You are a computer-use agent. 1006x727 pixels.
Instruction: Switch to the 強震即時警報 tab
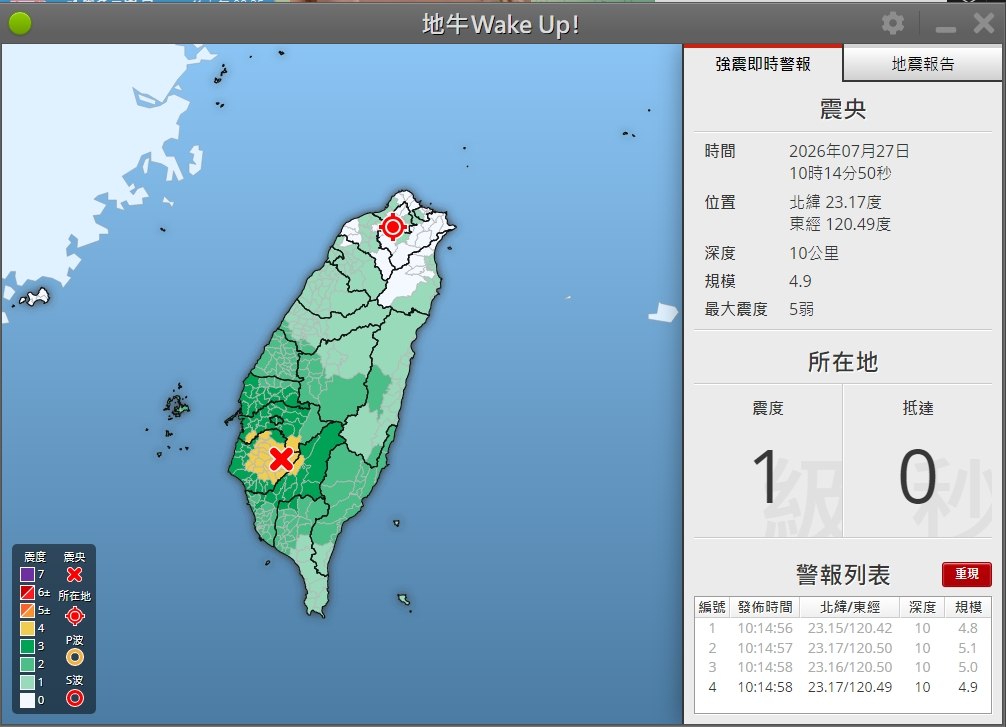[x=763, y=64]
